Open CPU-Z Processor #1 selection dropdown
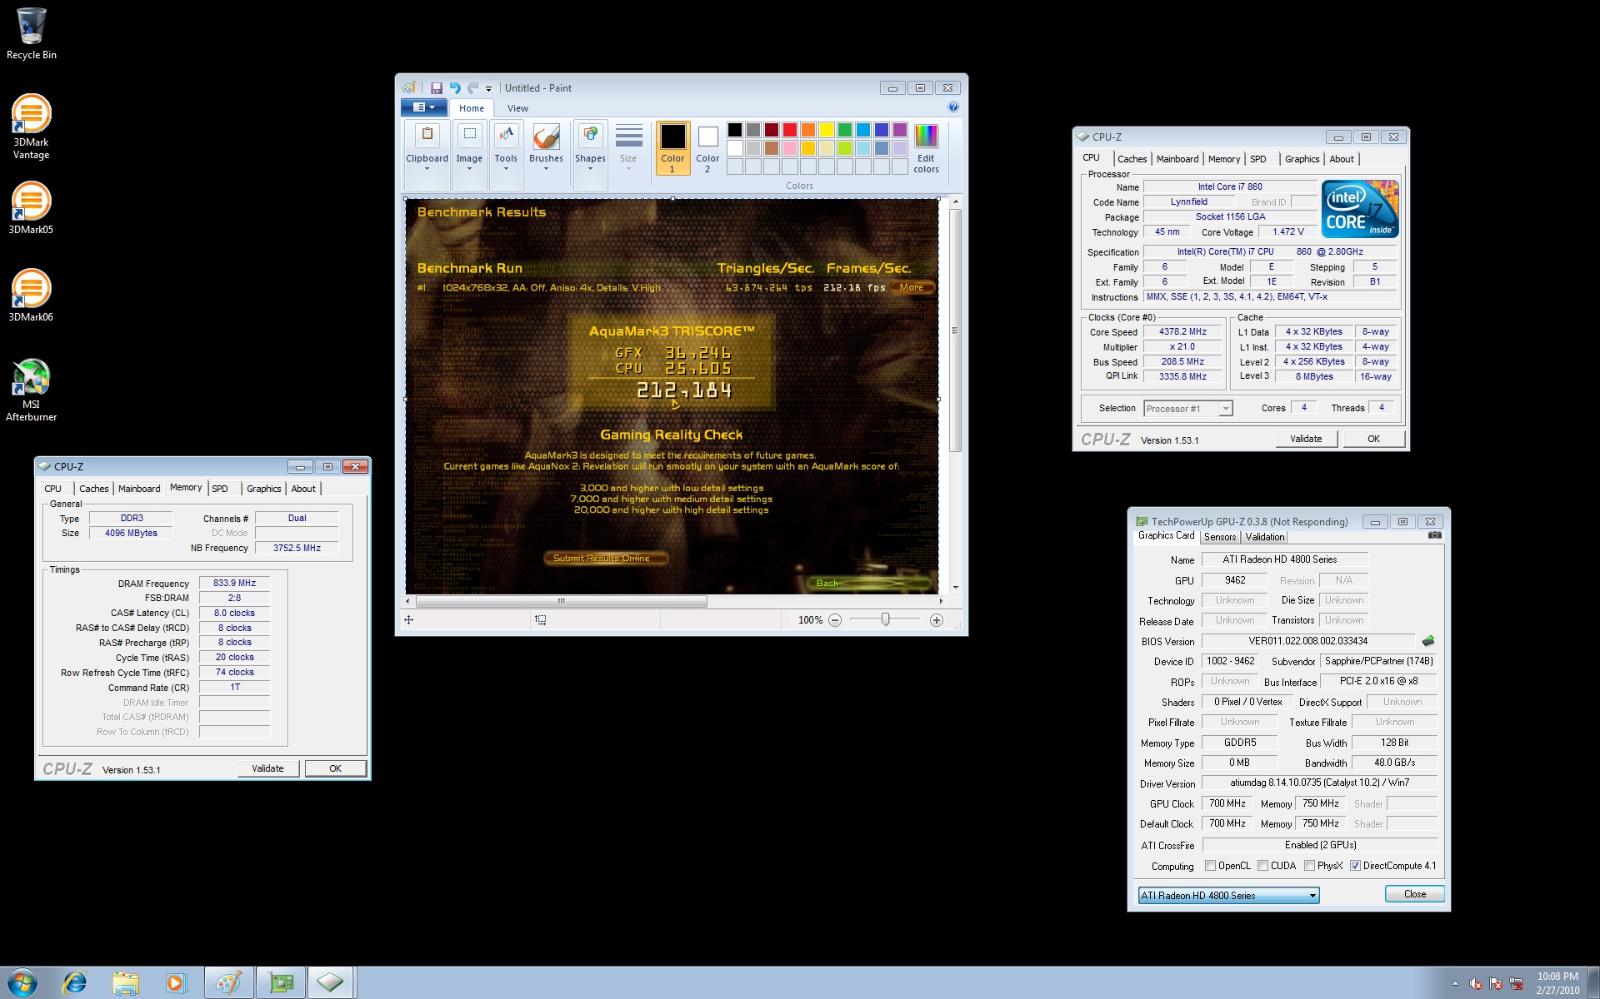 click(1188, 408)
